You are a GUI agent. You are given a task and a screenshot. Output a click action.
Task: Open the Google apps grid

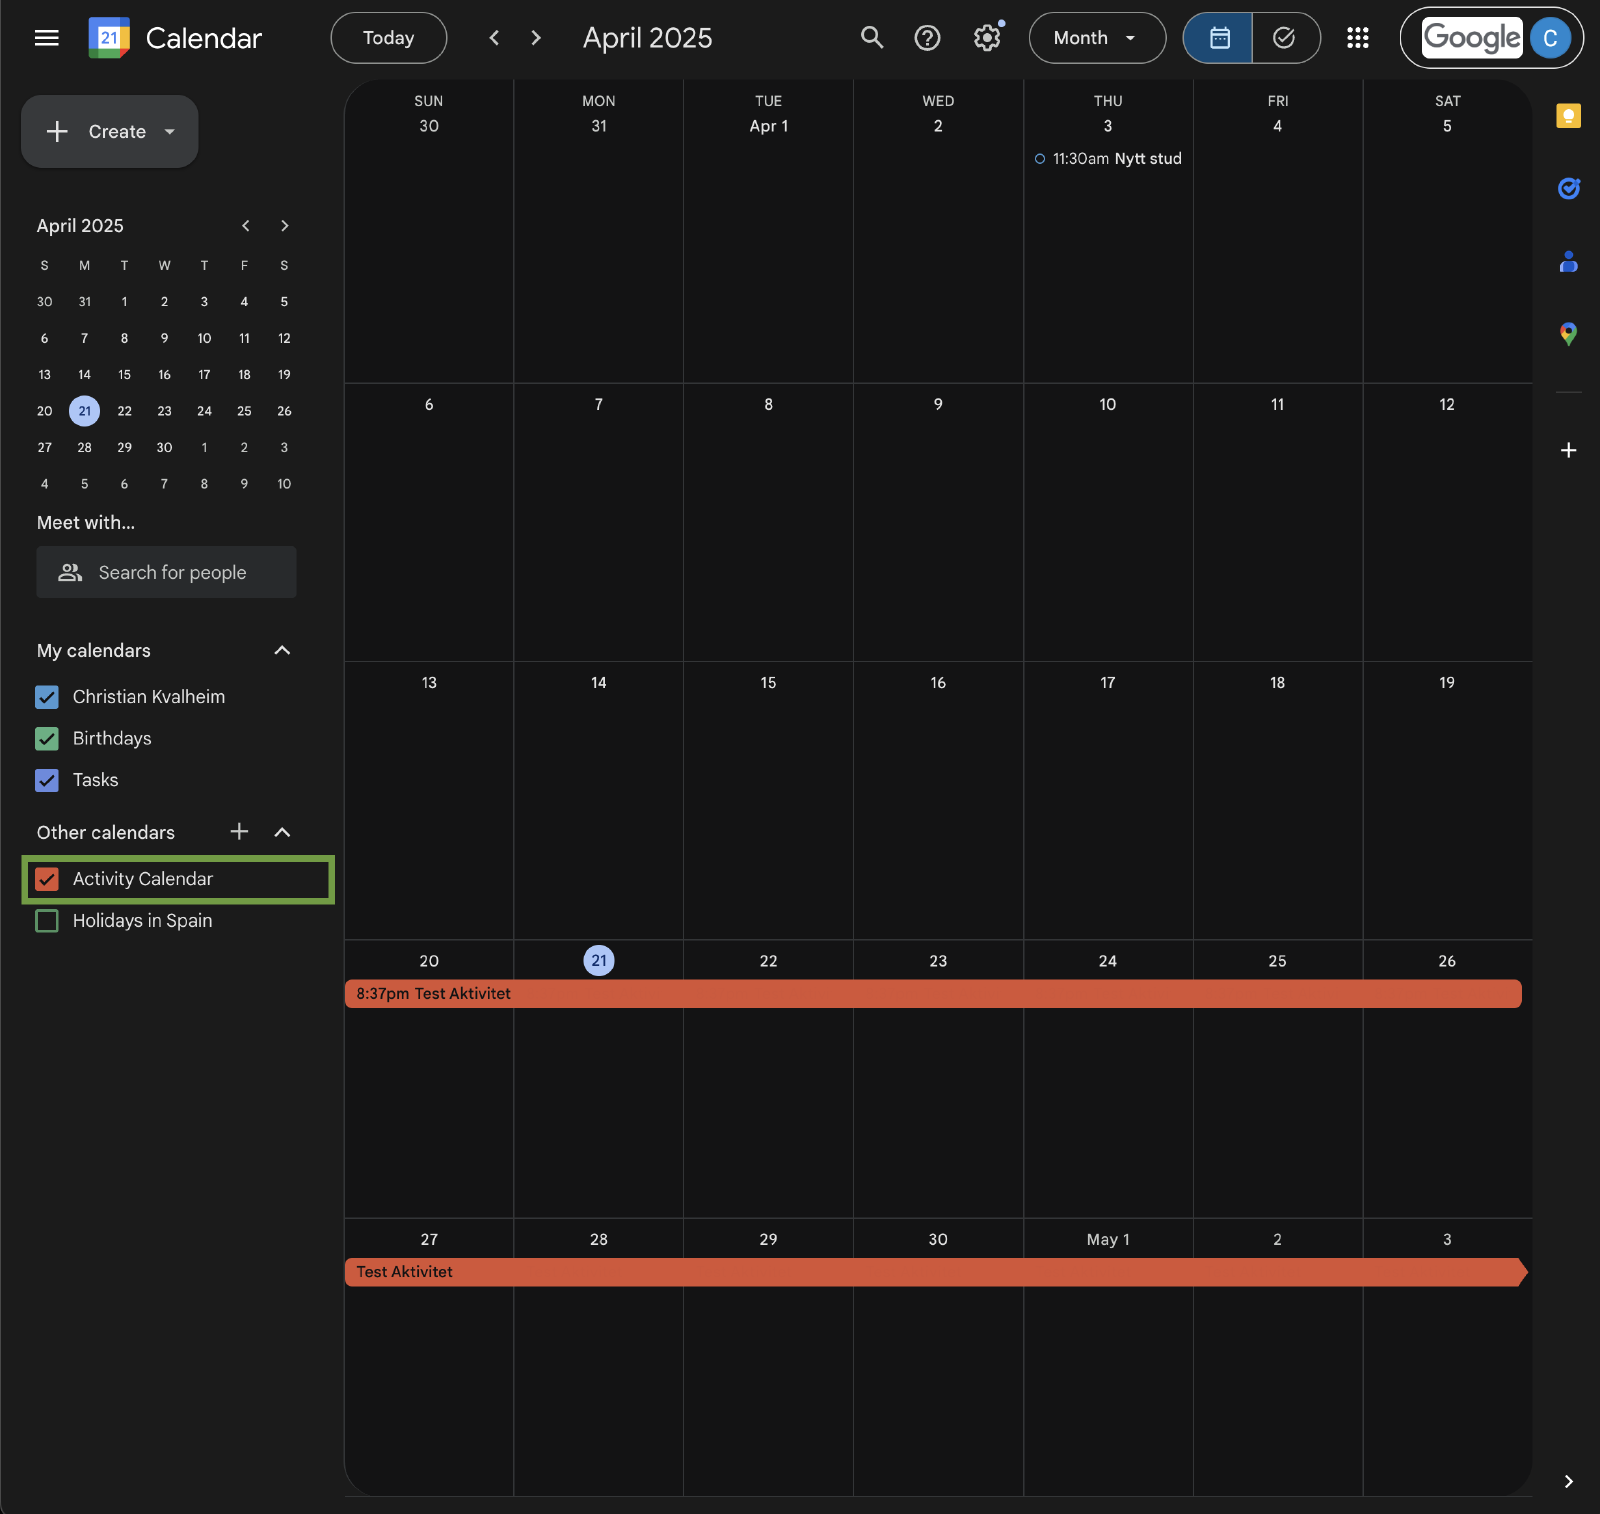(1357, 38)
